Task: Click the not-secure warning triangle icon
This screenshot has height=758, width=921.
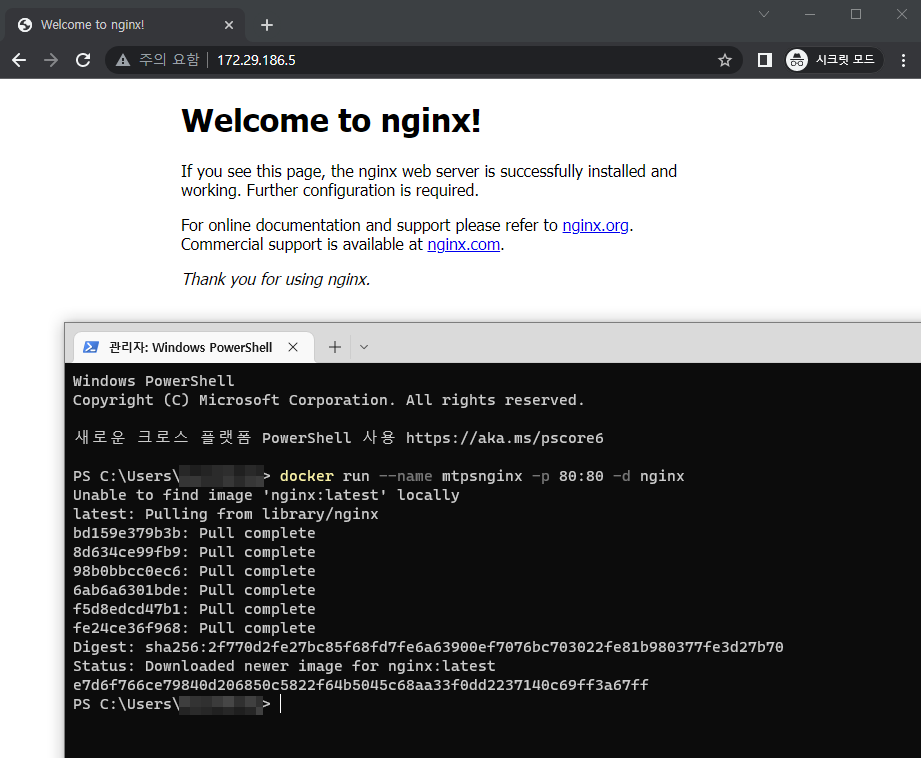Action: coord(123,60)
